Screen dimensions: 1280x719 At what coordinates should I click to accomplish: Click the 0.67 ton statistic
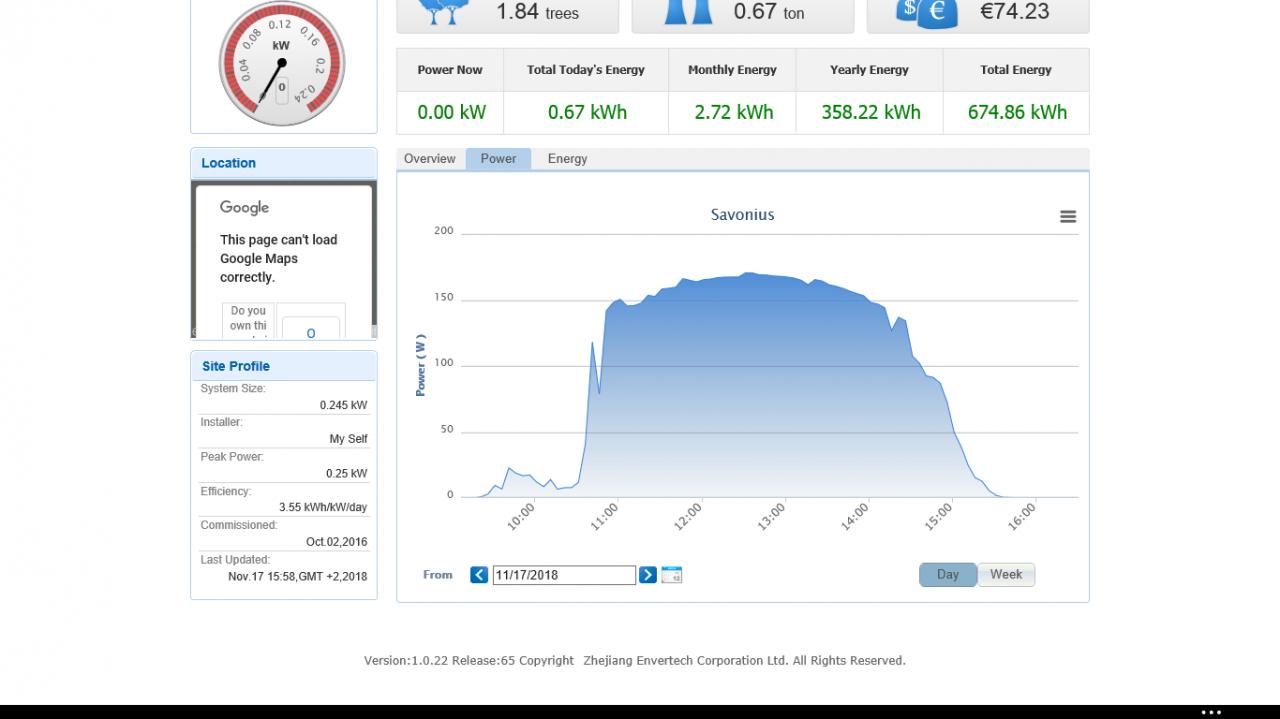pyautogui.click(x=768, y=12)
